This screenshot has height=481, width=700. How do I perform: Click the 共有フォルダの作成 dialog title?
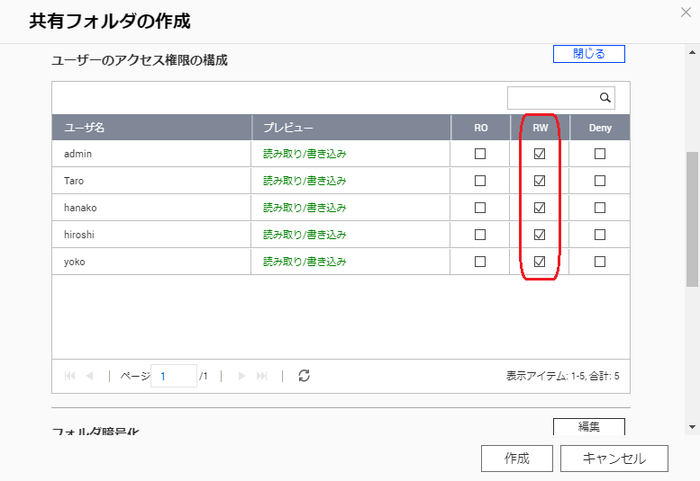(110, 21)
